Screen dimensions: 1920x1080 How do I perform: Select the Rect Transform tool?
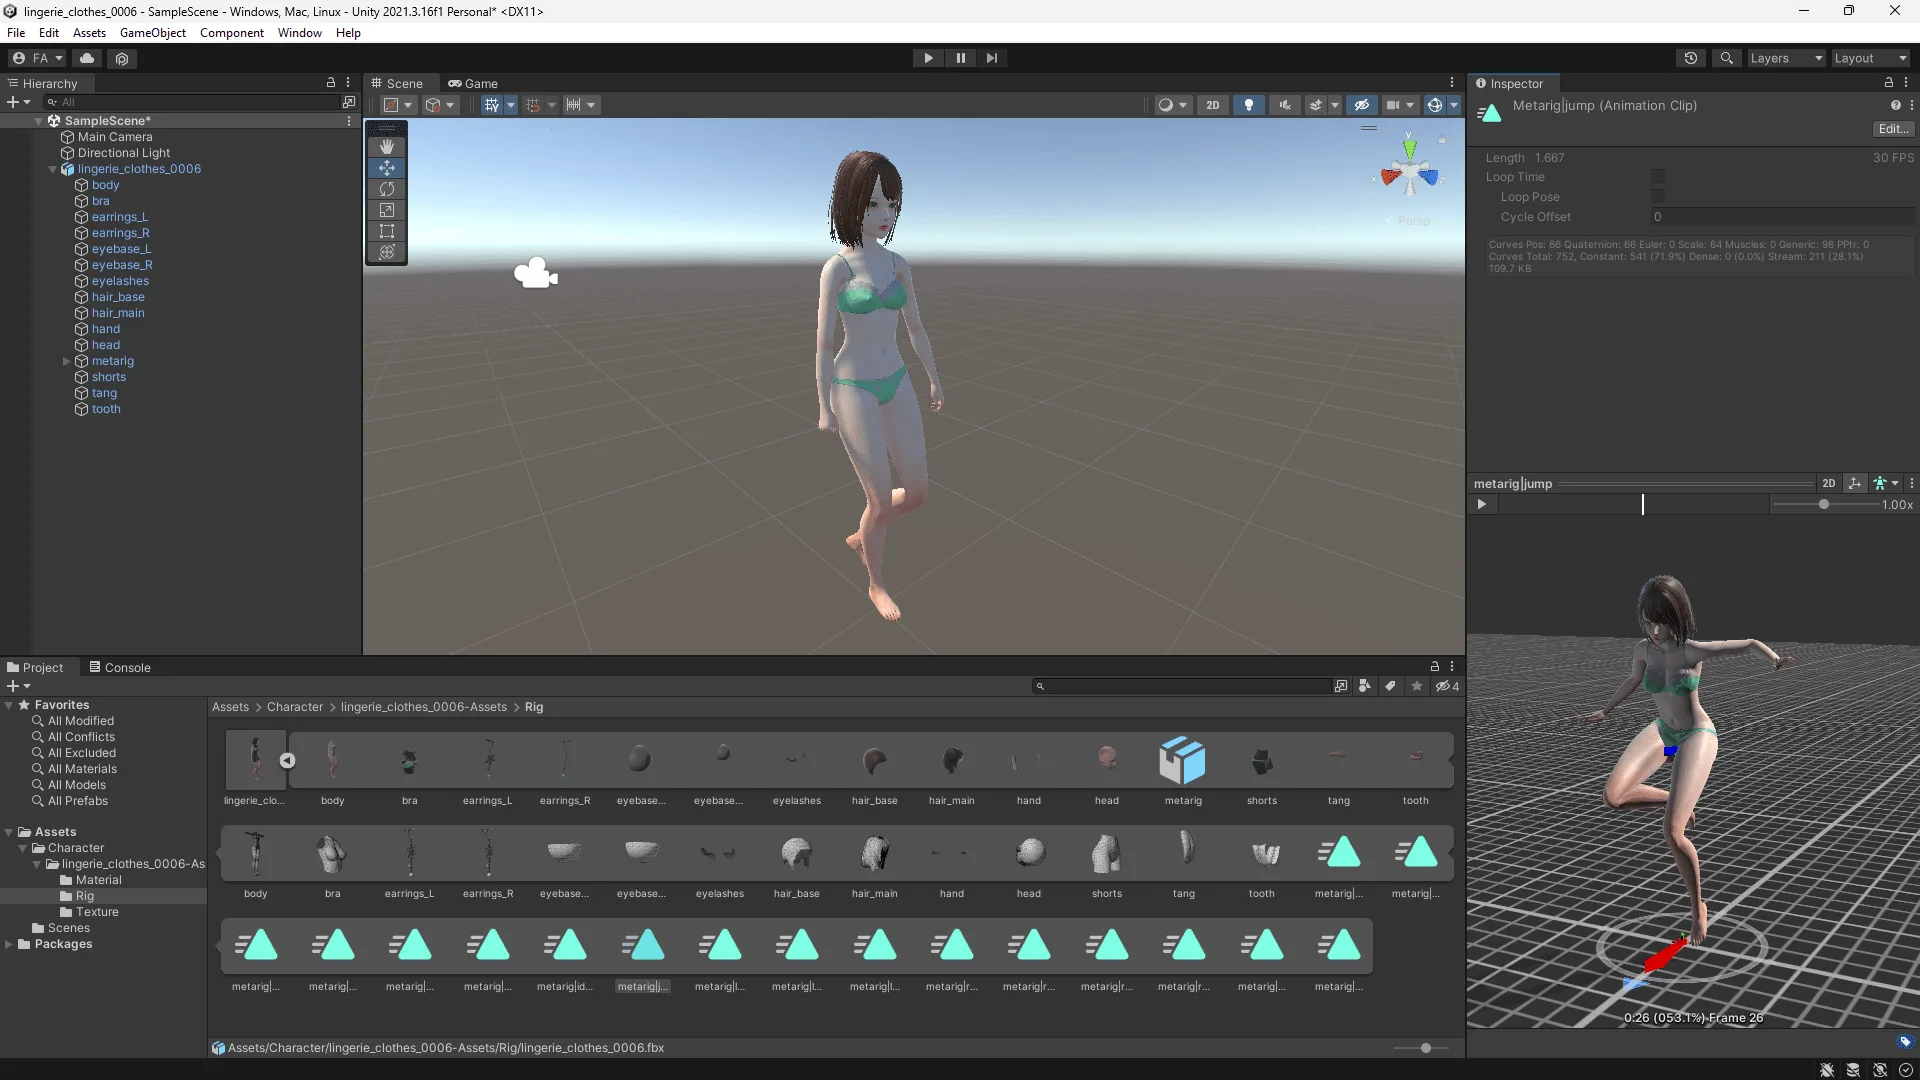(386, 231)
